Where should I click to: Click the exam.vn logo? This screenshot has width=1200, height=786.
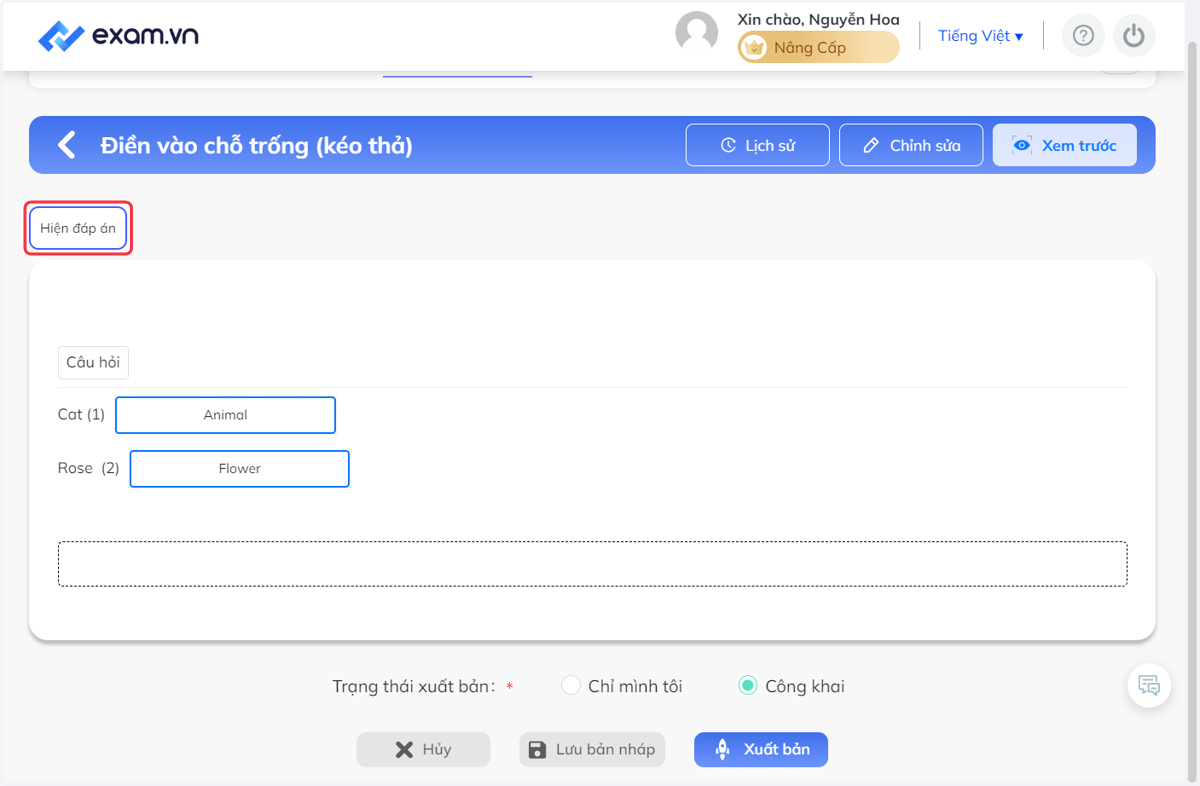click(x=118, y=36)
